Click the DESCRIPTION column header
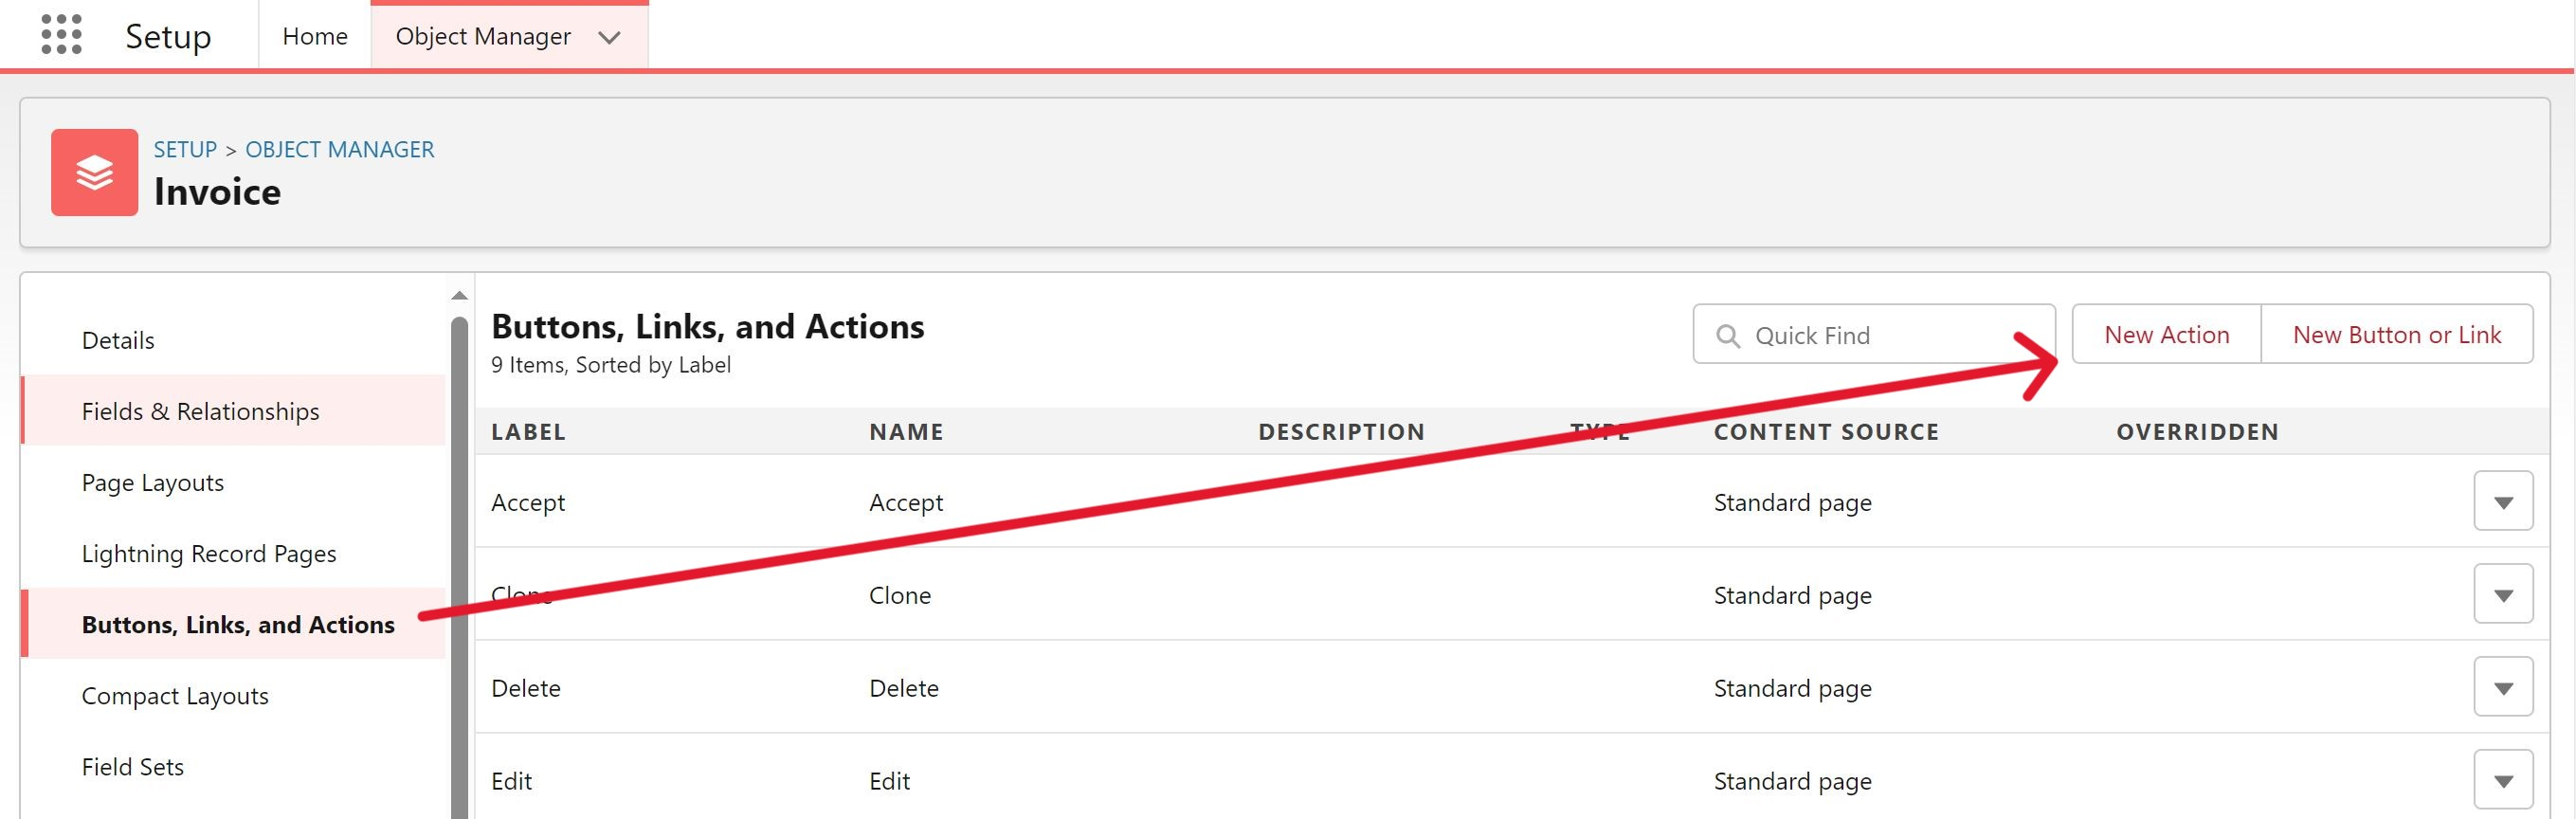 point(1341,432)
